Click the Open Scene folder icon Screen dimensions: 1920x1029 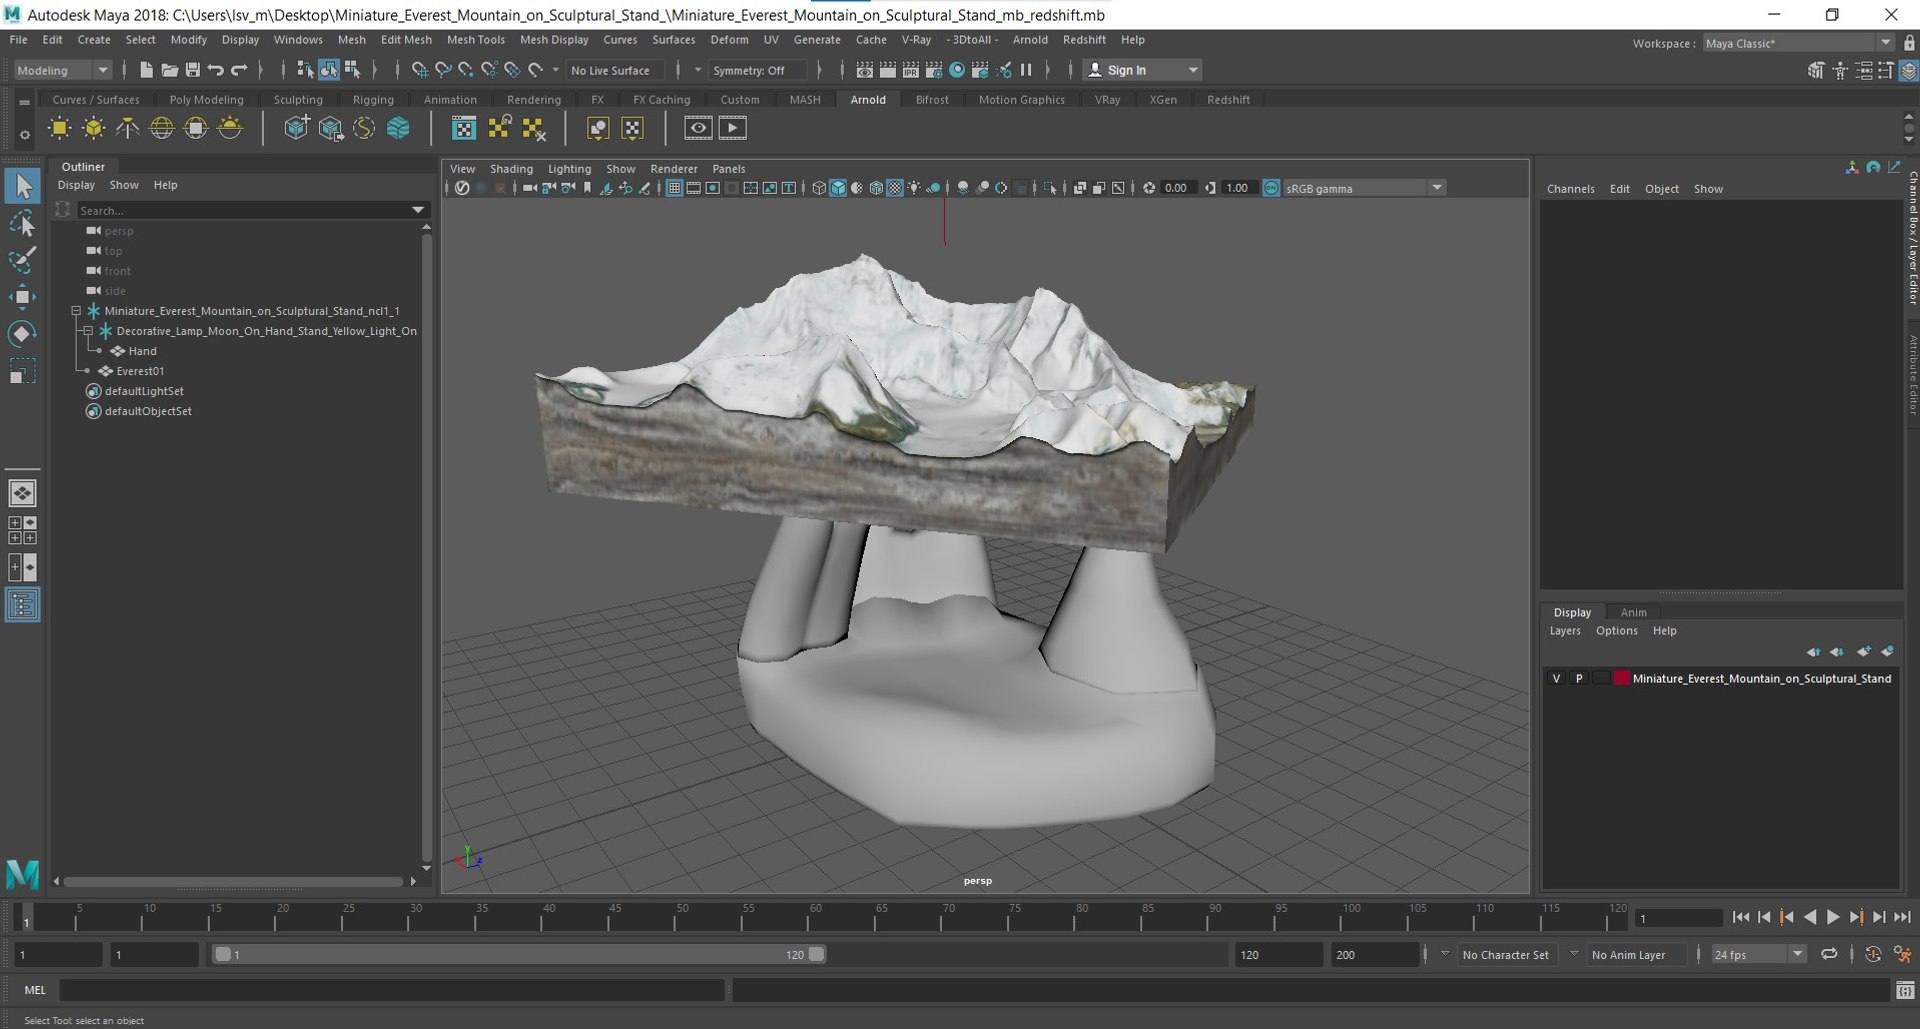click(x=169, y=70)
